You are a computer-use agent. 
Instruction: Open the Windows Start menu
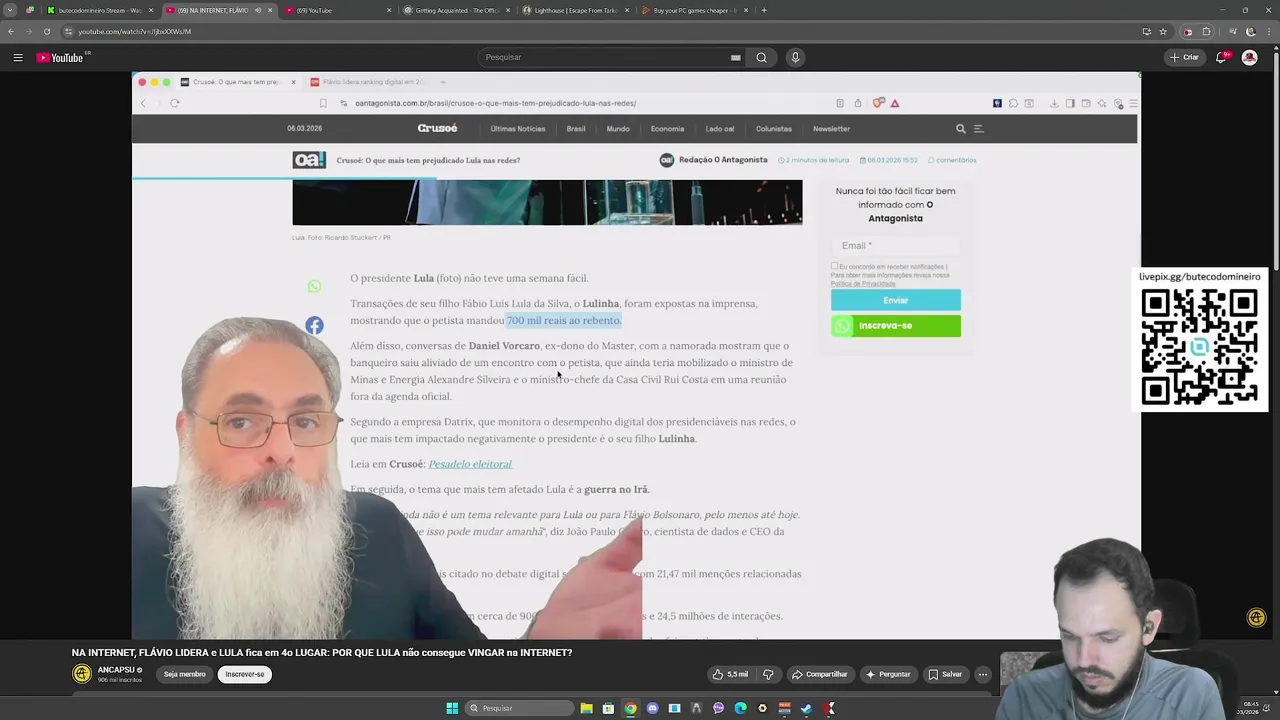[x=452, y=708]
